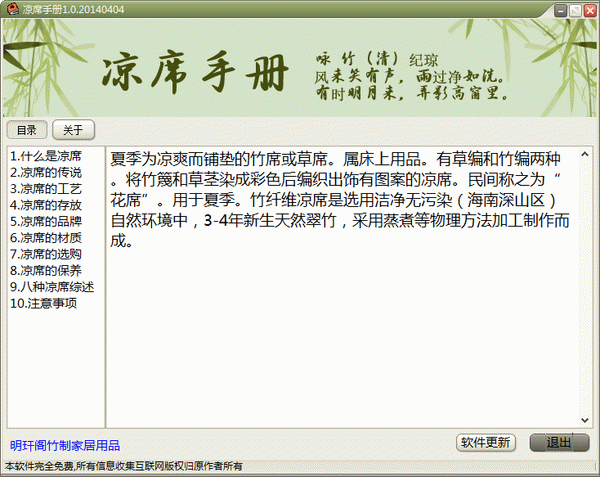This screenshot has height=477, width=600.
Task: Click inside the content text area
Action: (342, 287)
